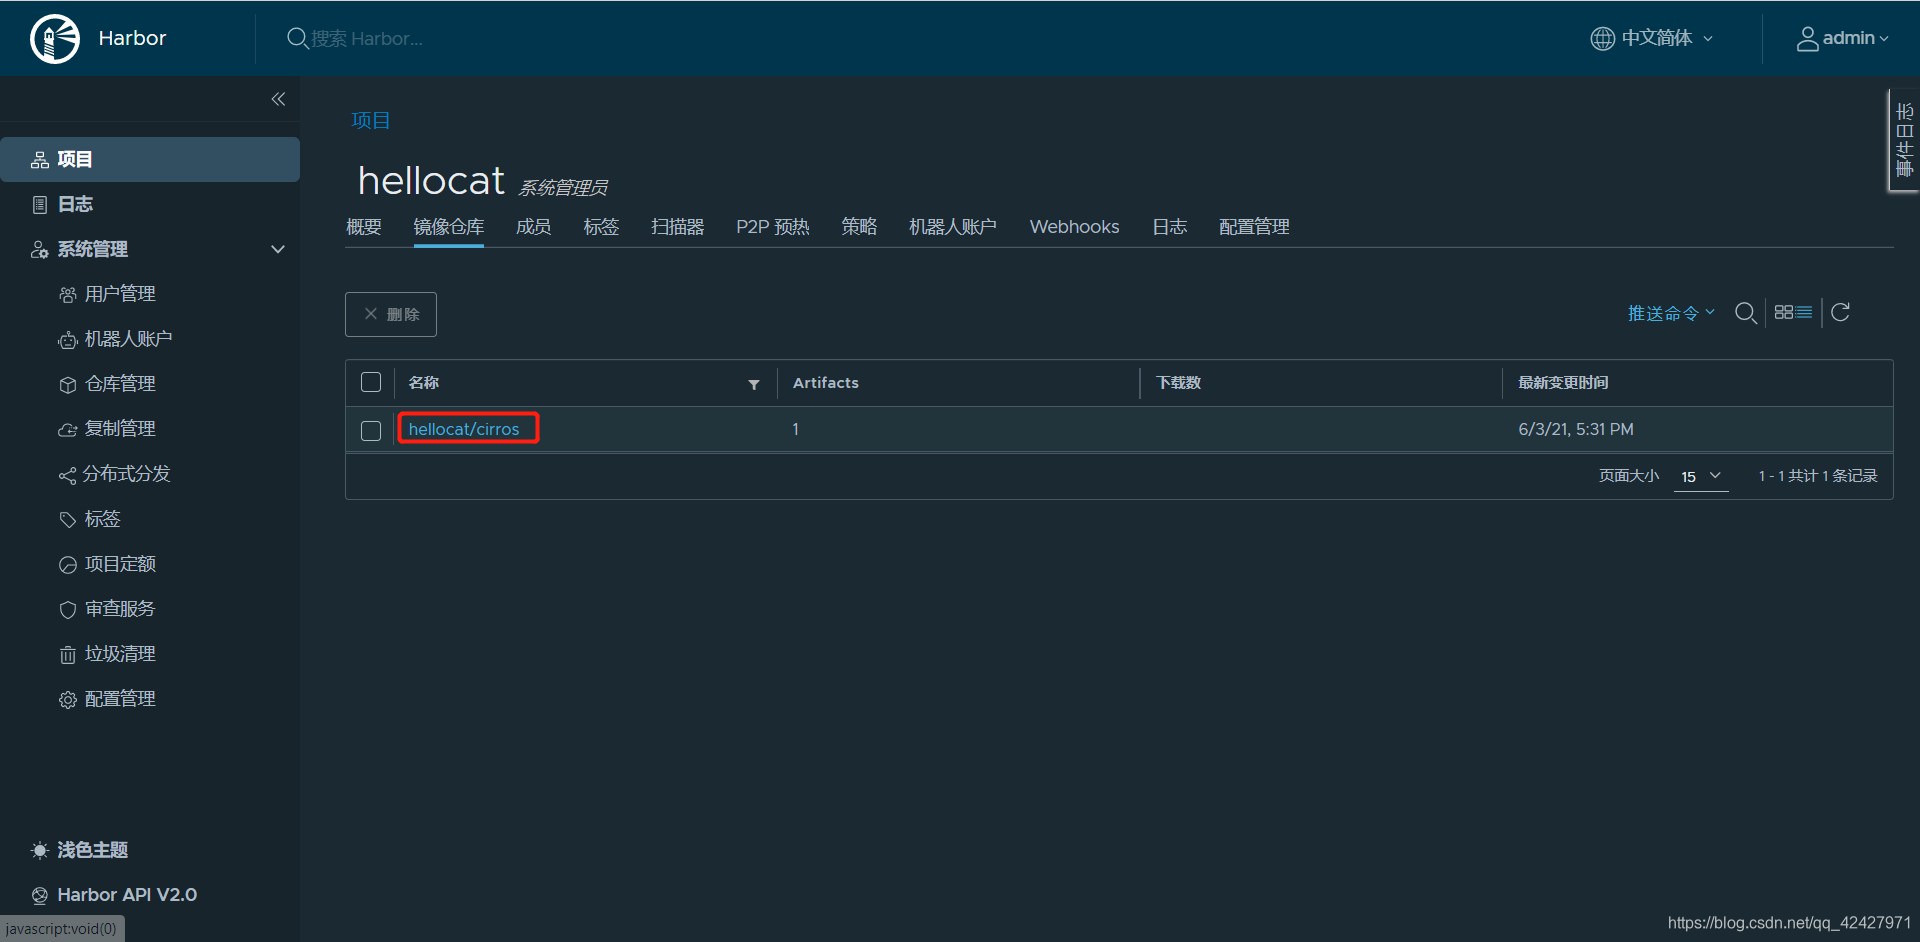Sort by 名称 column header
Screen dimensions: 1920x942
pos(423,383)
